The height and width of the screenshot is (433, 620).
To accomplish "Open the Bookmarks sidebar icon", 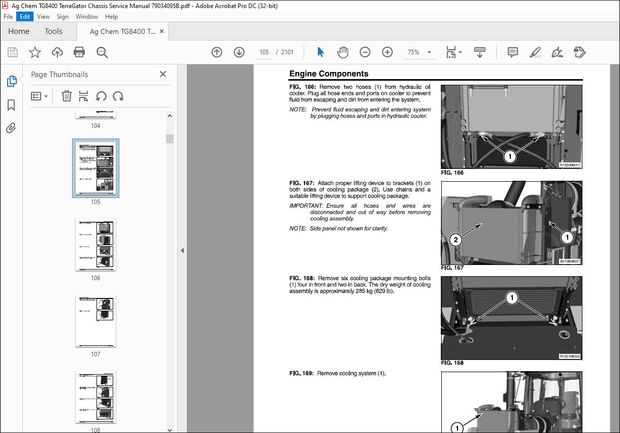I will (x=11, y=105).
